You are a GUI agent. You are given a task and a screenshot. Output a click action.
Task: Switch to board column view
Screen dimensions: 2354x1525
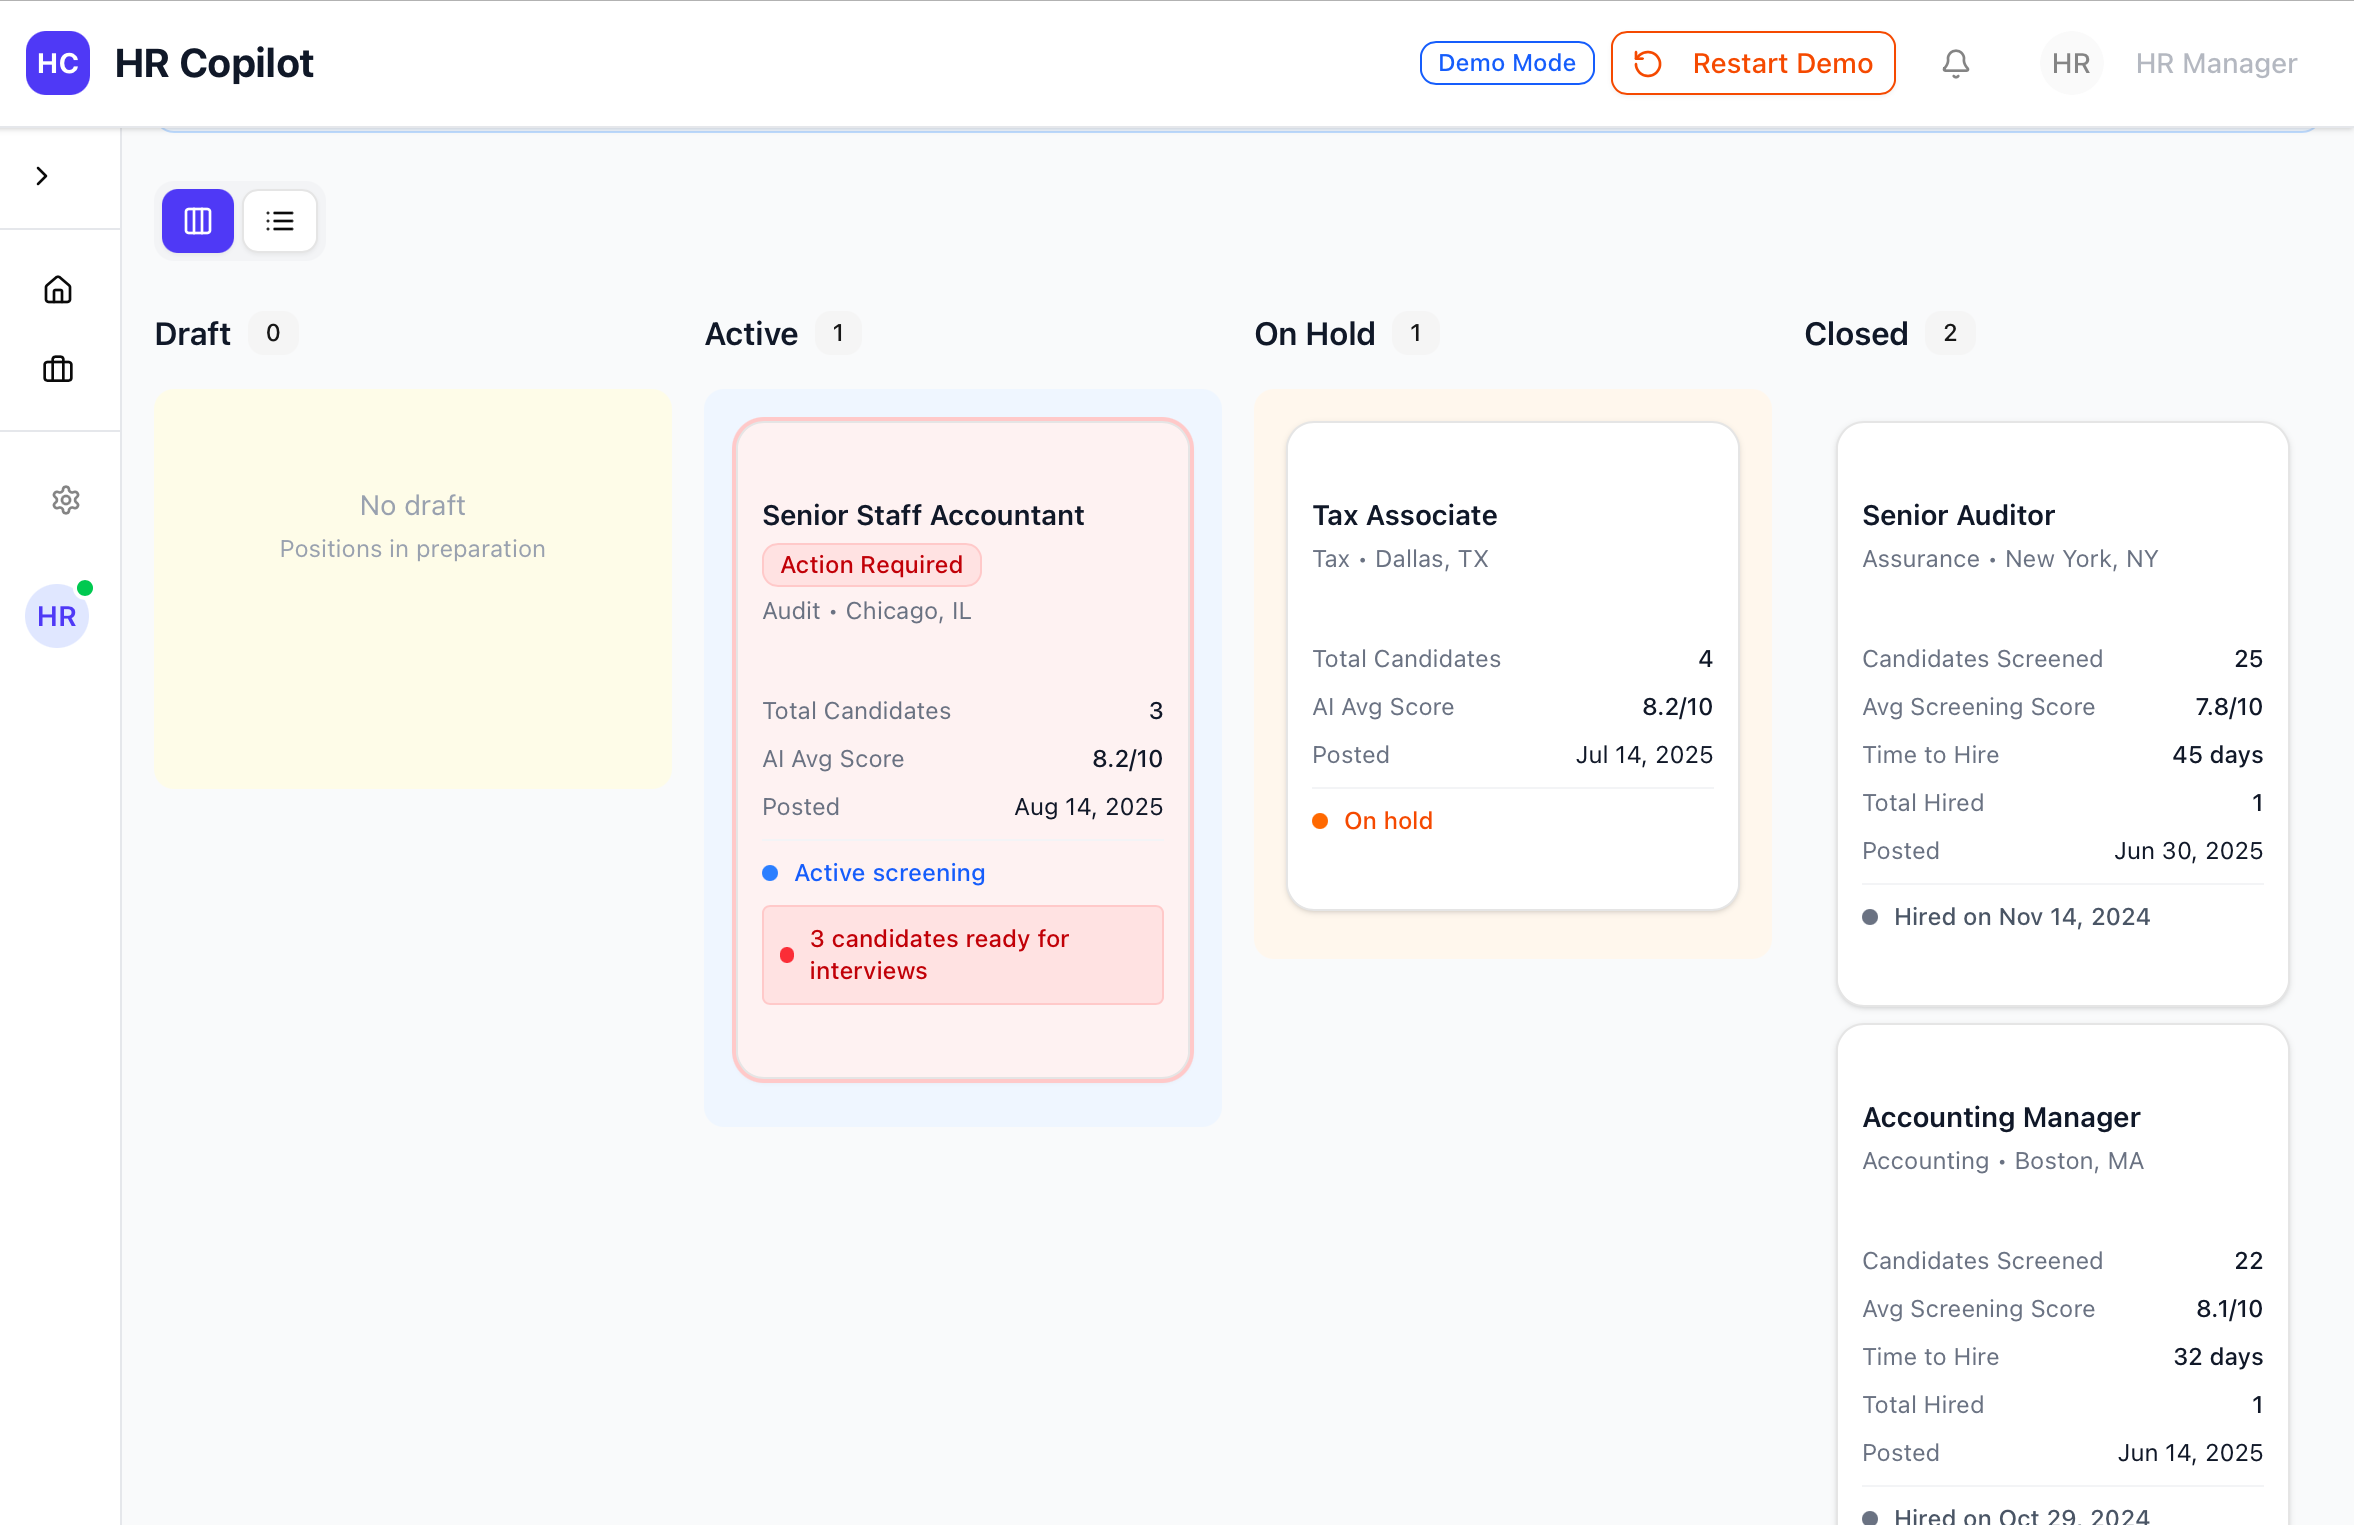pos(198,221)
